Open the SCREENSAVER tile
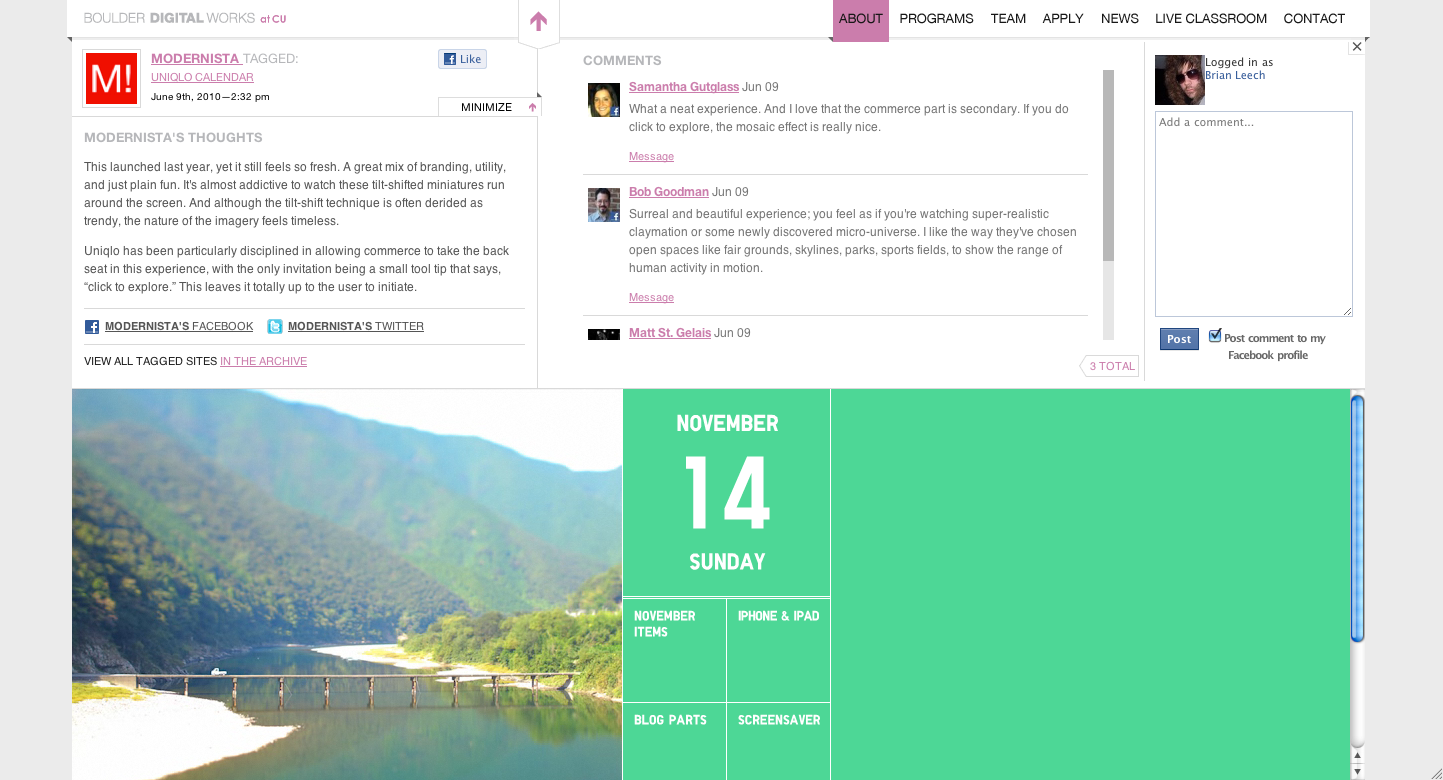The image size is (1443, 780). coord(779,742)
